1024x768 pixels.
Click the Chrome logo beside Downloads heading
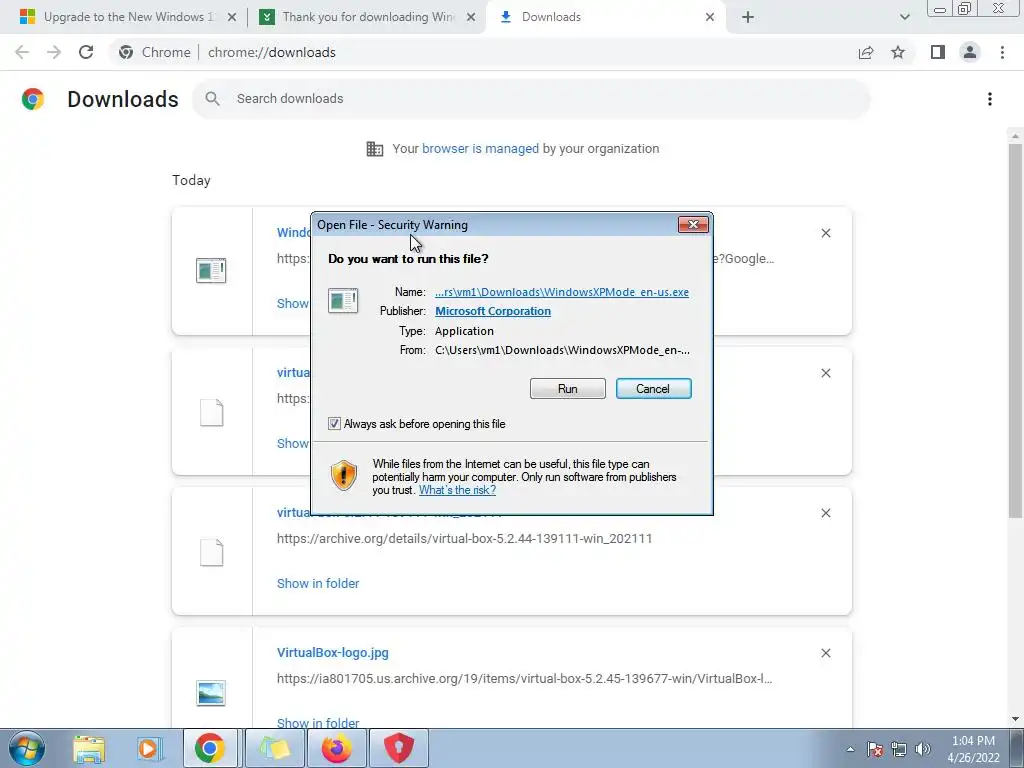click(x=33, y=99)
